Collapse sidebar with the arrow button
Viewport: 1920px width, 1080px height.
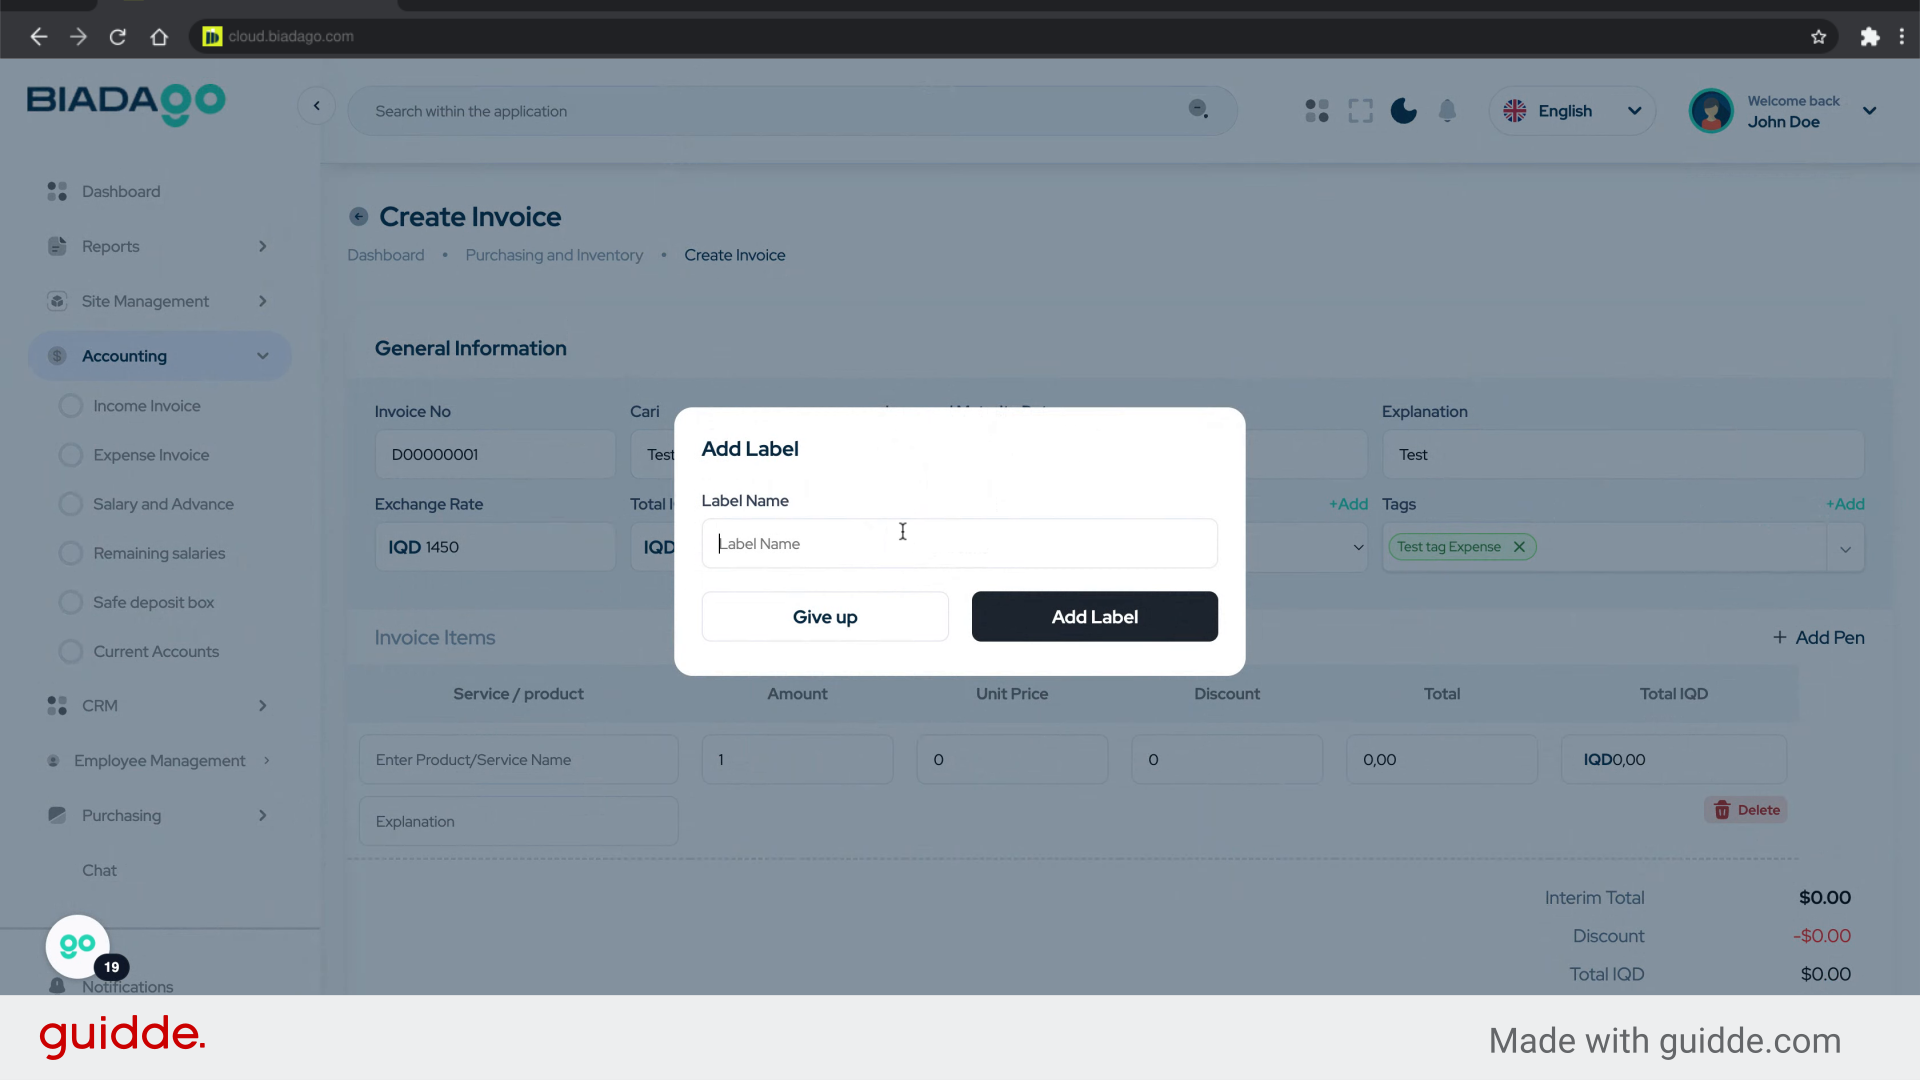pyautogui.click(x=316, y=106)
